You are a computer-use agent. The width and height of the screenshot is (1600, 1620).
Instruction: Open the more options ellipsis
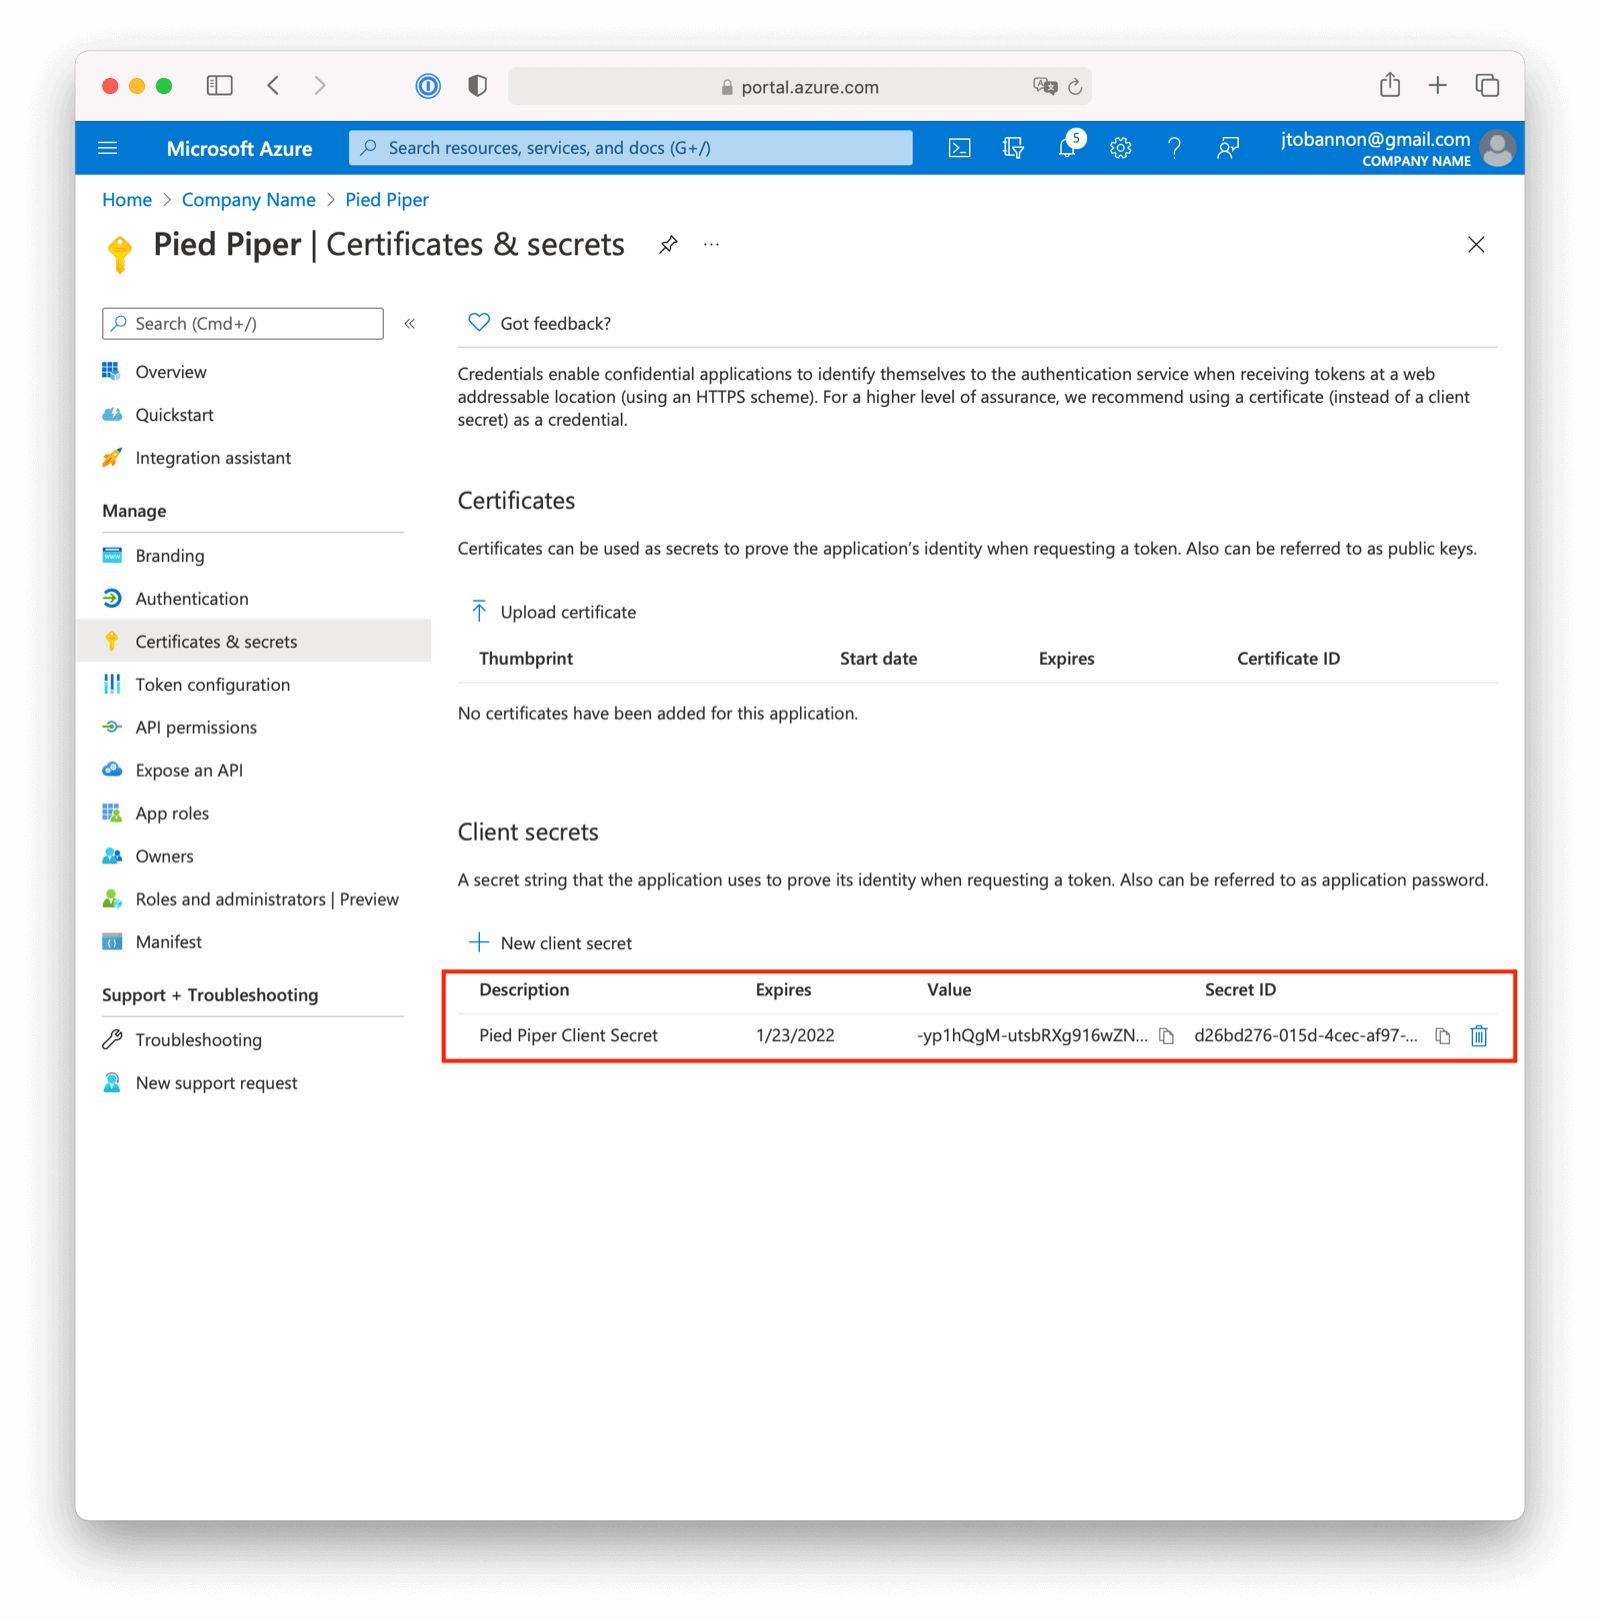pyautogui.click(x=711, y=244)
